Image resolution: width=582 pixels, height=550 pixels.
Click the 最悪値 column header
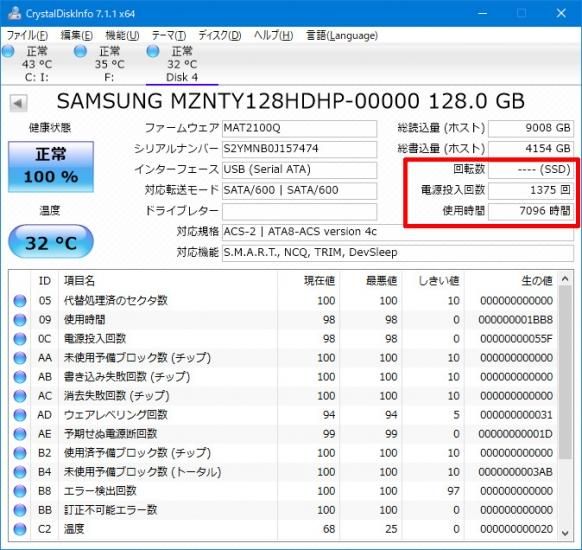coord(370,281)
